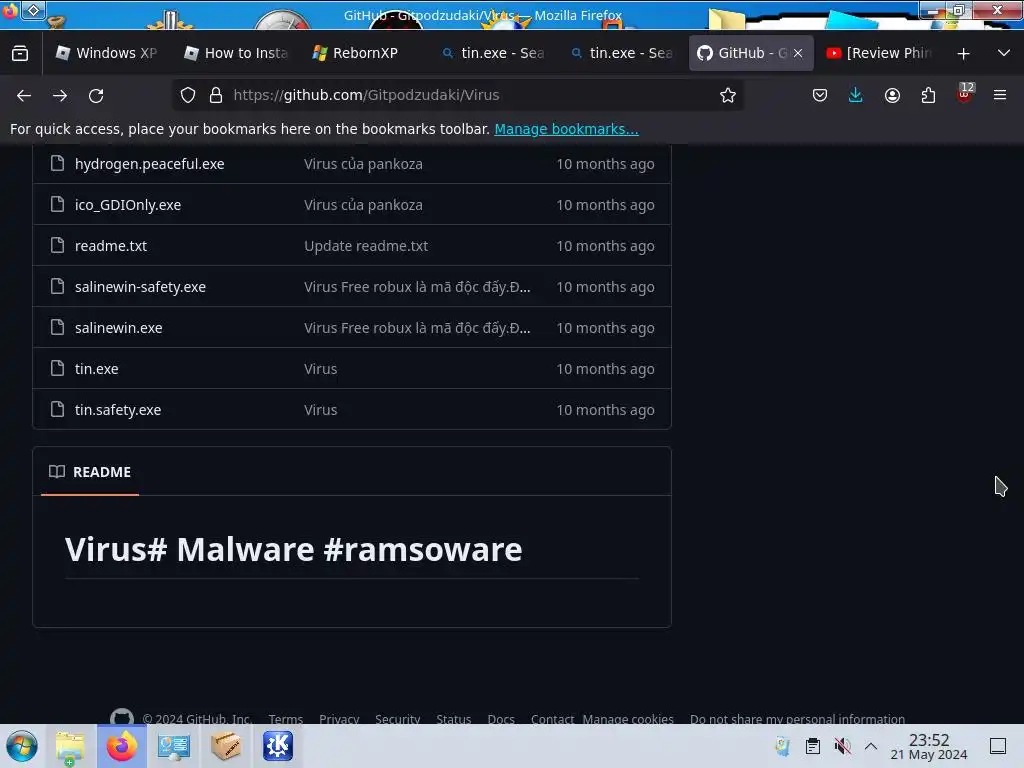Click the clipboard tray icon

tap(812, 746)
